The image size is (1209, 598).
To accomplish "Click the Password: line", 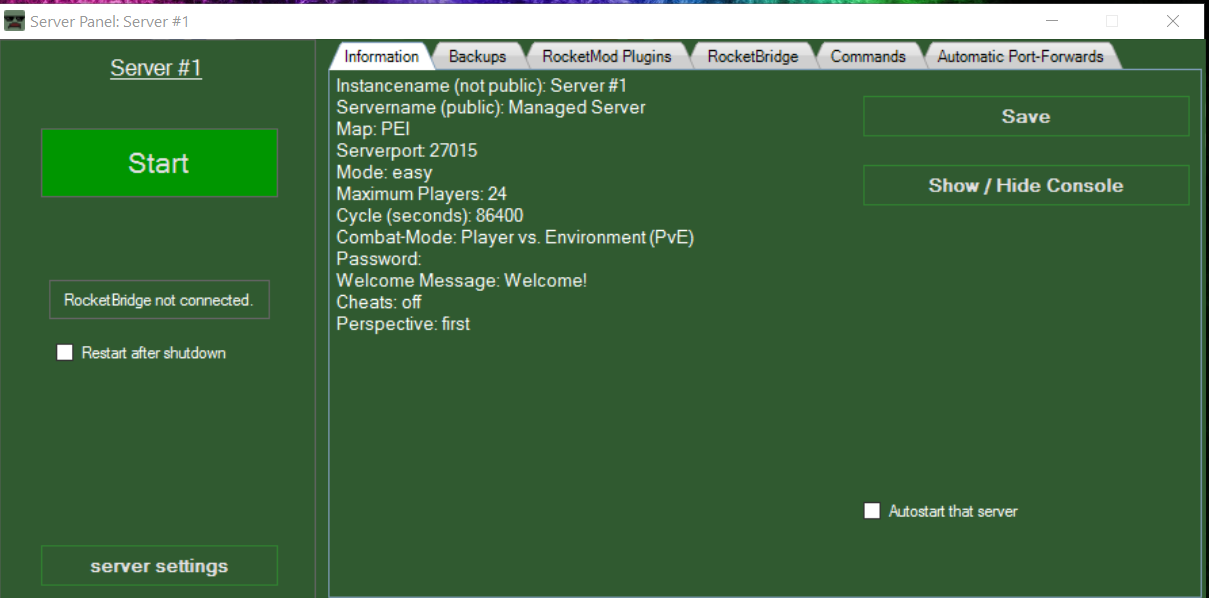I will click(x=379, y=259).
